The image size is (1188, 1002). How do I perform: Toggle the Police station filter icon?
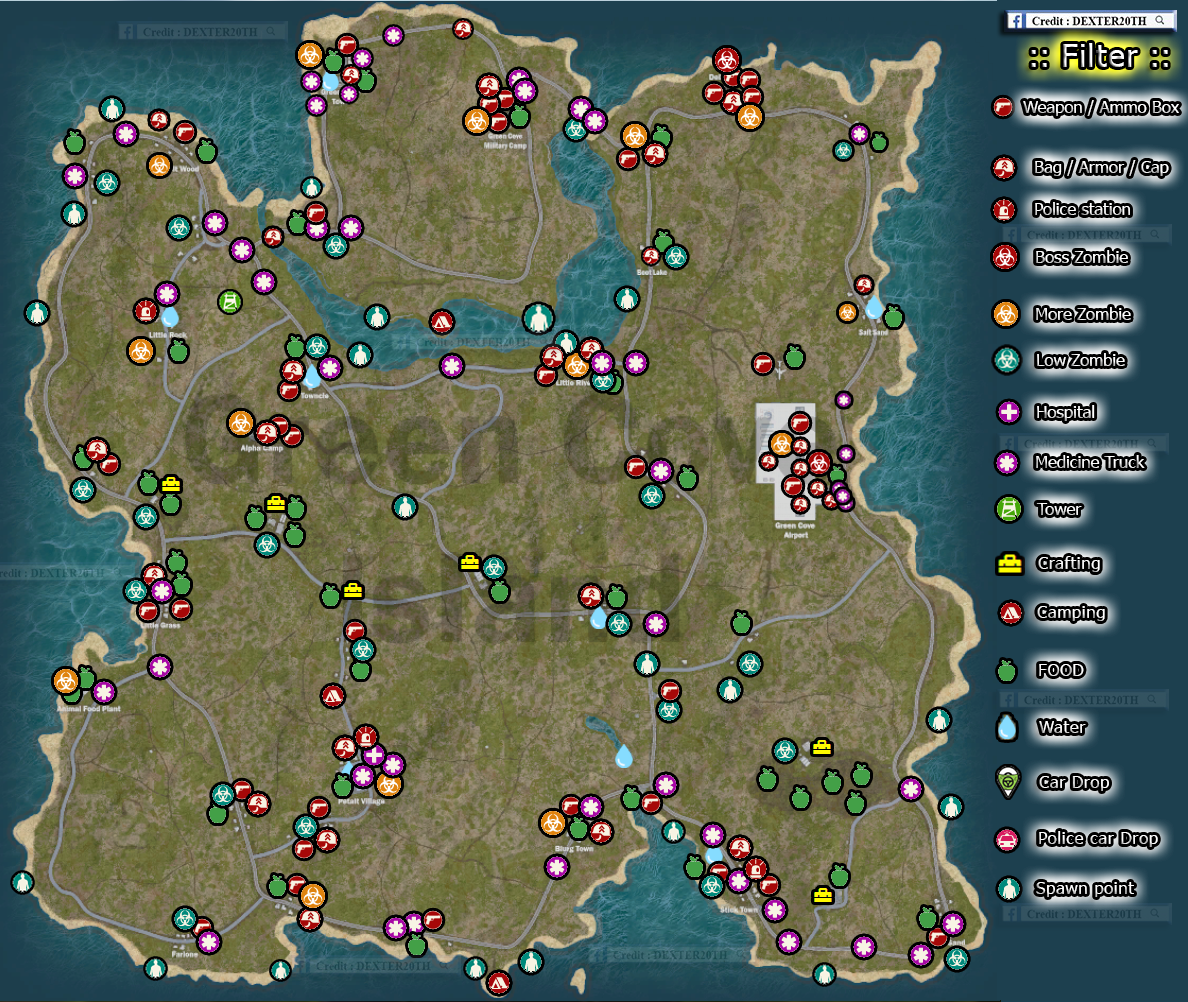pos(1004,209)
